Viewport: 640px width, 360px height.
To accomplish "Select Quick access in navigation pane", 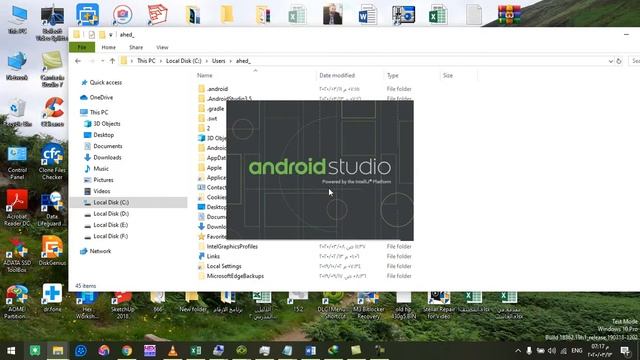I will tap(106, 82).
